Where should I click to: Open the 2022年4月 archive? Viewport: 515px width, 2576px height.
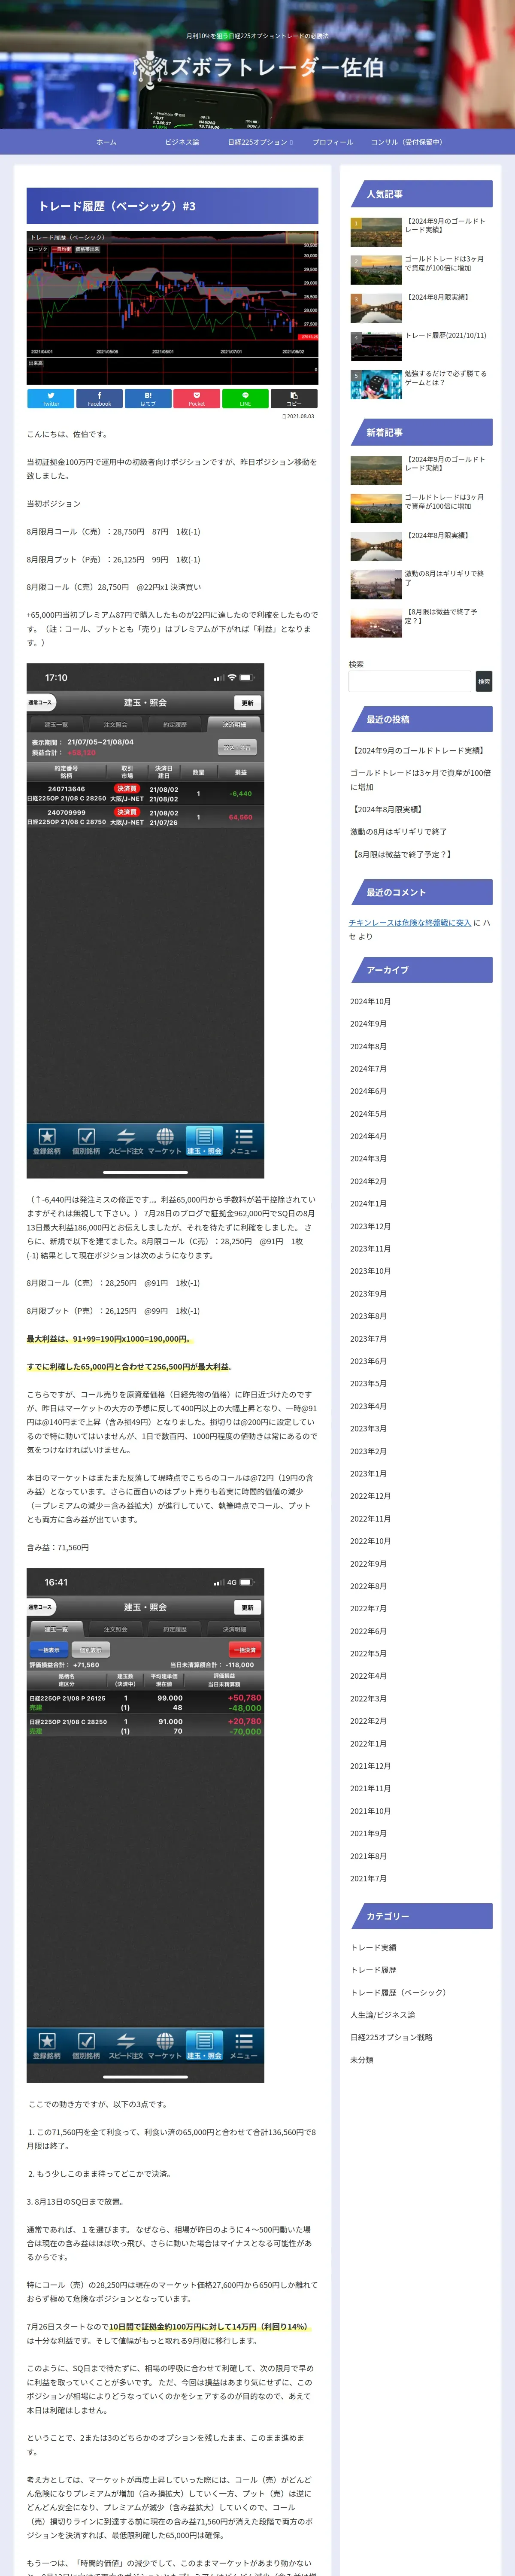tap(368, 1676)
